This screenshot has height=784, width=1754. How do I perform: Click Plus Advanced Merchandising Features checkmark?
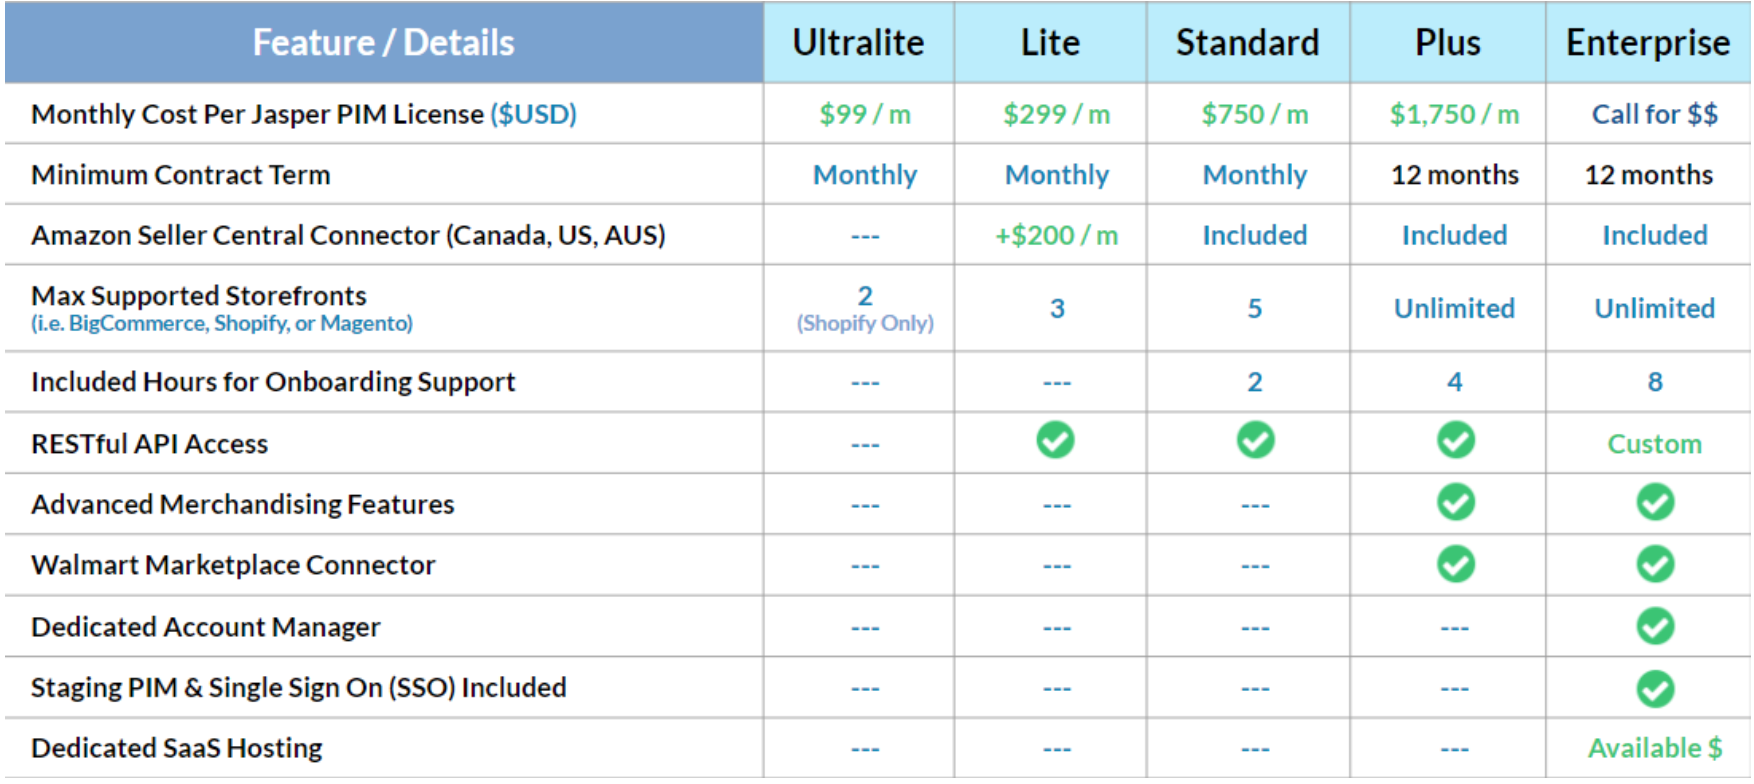(1455, 502)
